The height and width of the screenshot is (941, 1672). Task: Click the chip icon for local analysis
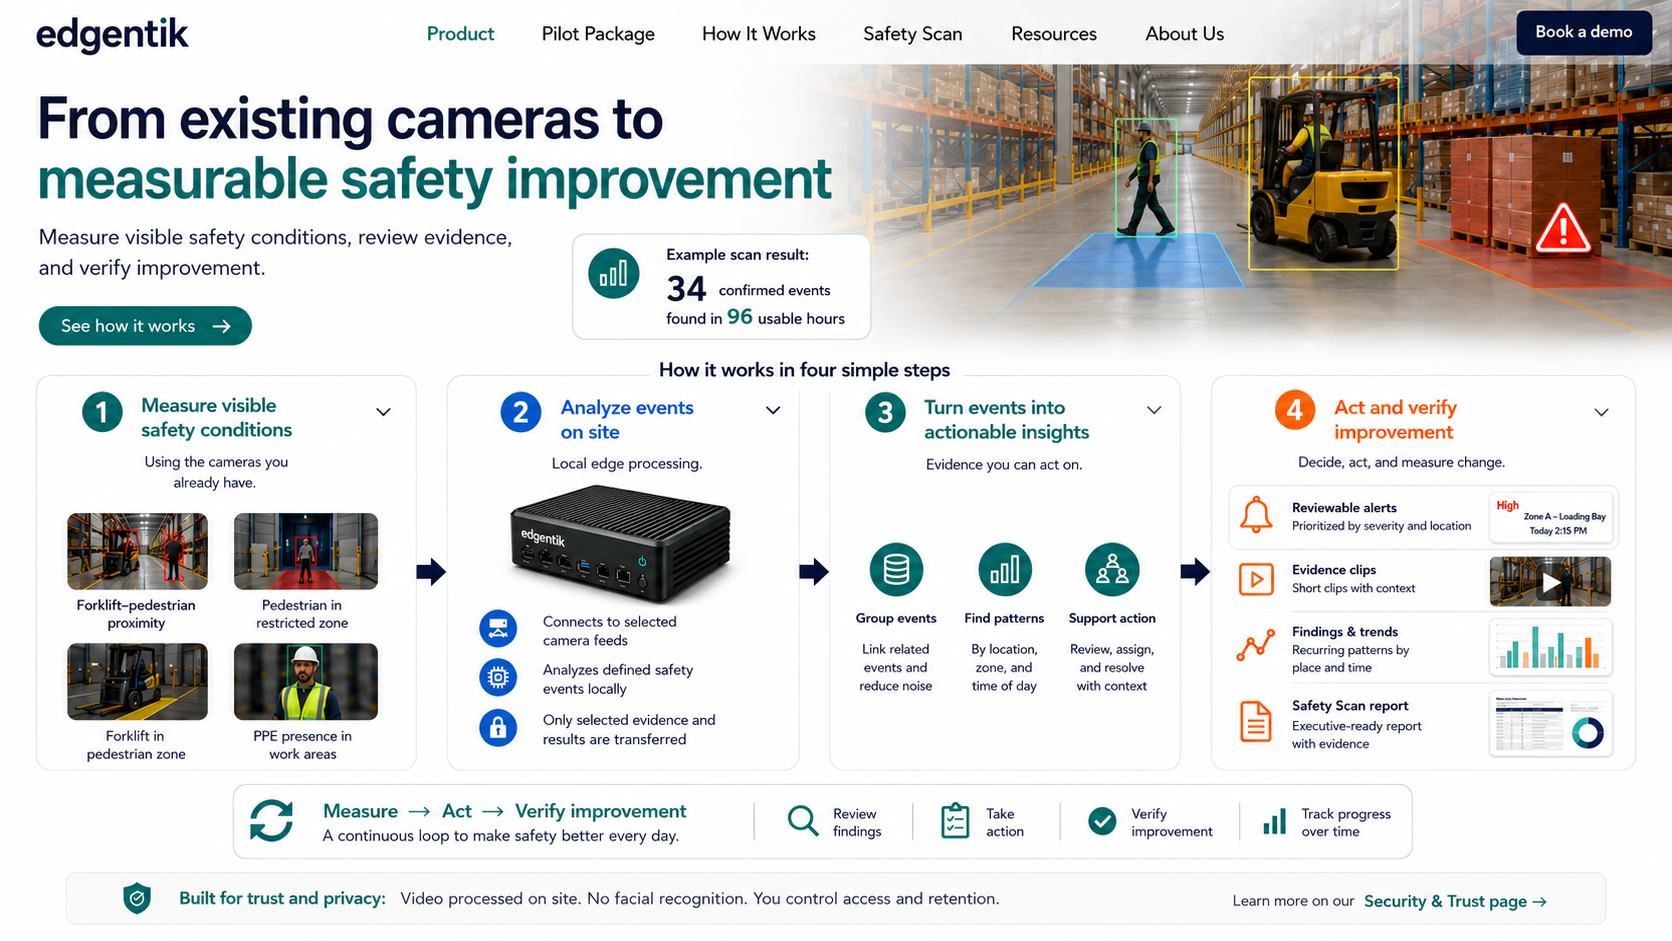pyautogui.click(x=498, y=678)
